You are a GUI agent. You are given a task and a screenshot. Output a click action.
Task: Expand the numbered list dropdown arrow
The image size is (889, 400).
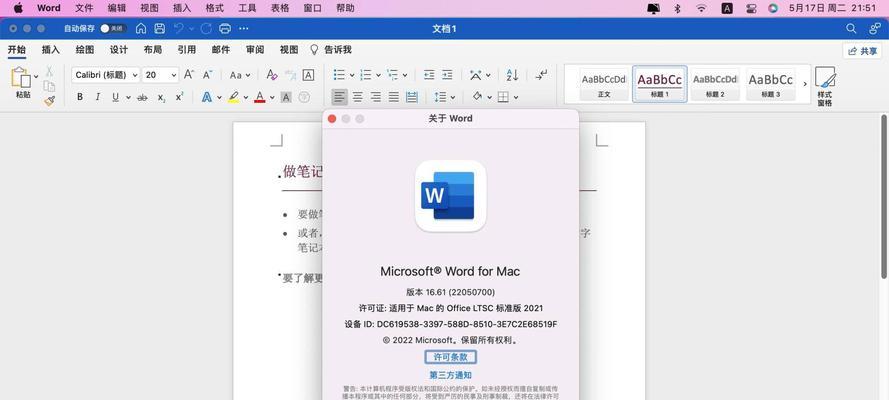pos(378,75)
